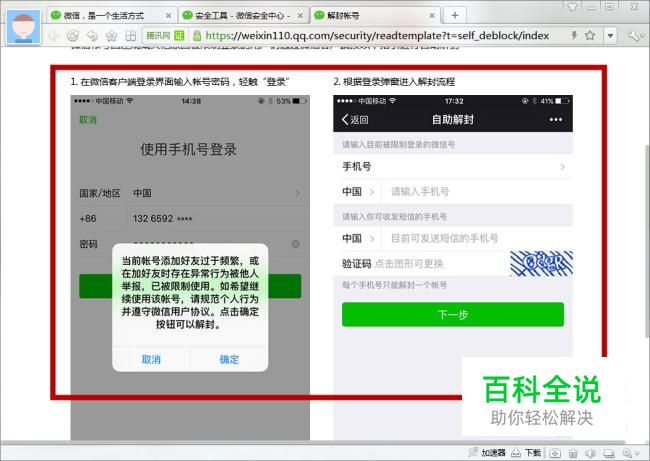Viewport: 650px width, 461px height.
Task: Click the shirt skin icon in the title bar
Action: pos(572,7)
